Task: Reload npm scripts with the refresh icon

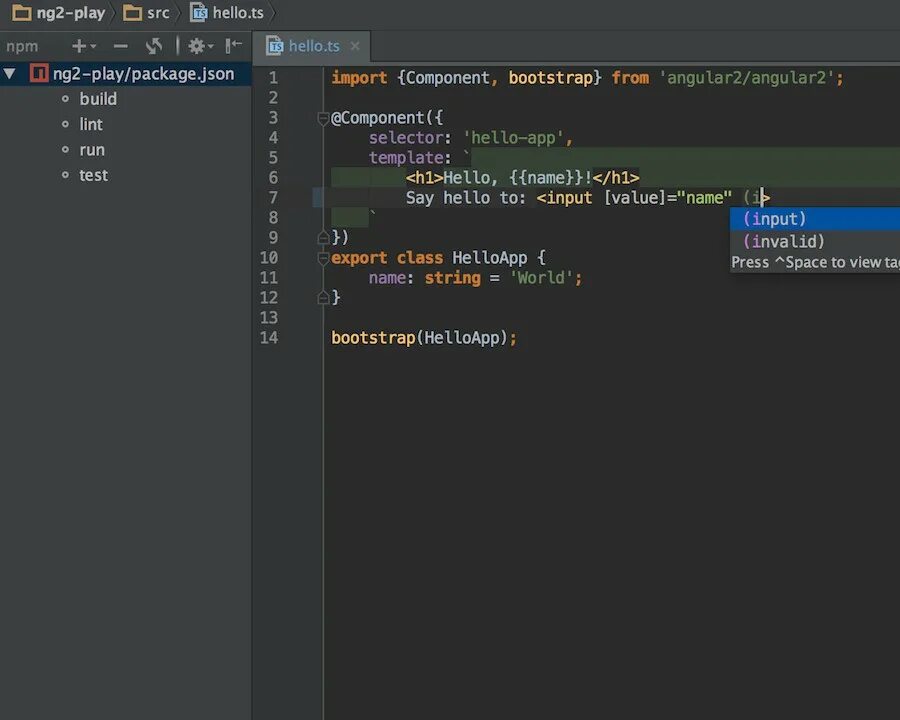Action: point(154,46)
